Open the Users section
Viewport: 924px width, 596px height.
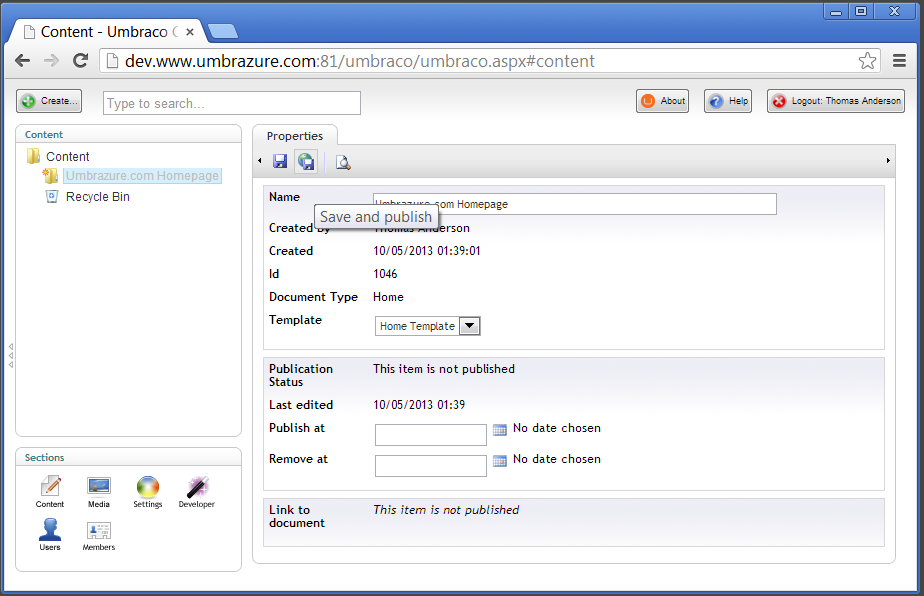(x=50, y=534)
